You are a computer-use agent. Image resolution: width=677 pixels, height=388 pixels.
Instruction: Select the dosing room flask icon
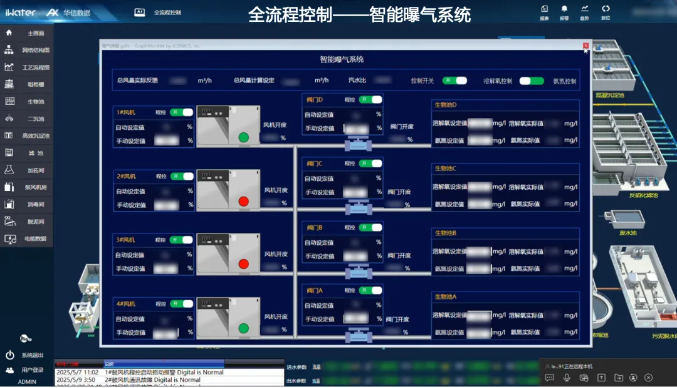[9, 170]
